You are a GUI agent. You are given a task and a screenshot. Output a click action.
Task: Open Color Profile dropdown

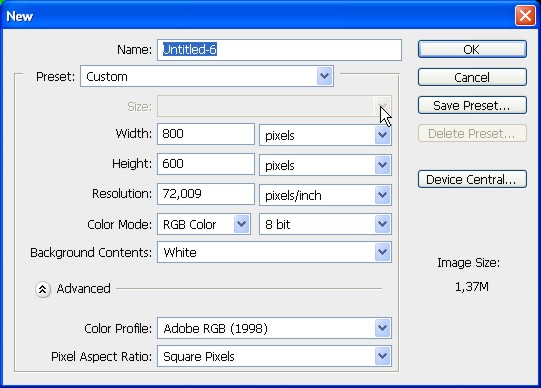274,328
